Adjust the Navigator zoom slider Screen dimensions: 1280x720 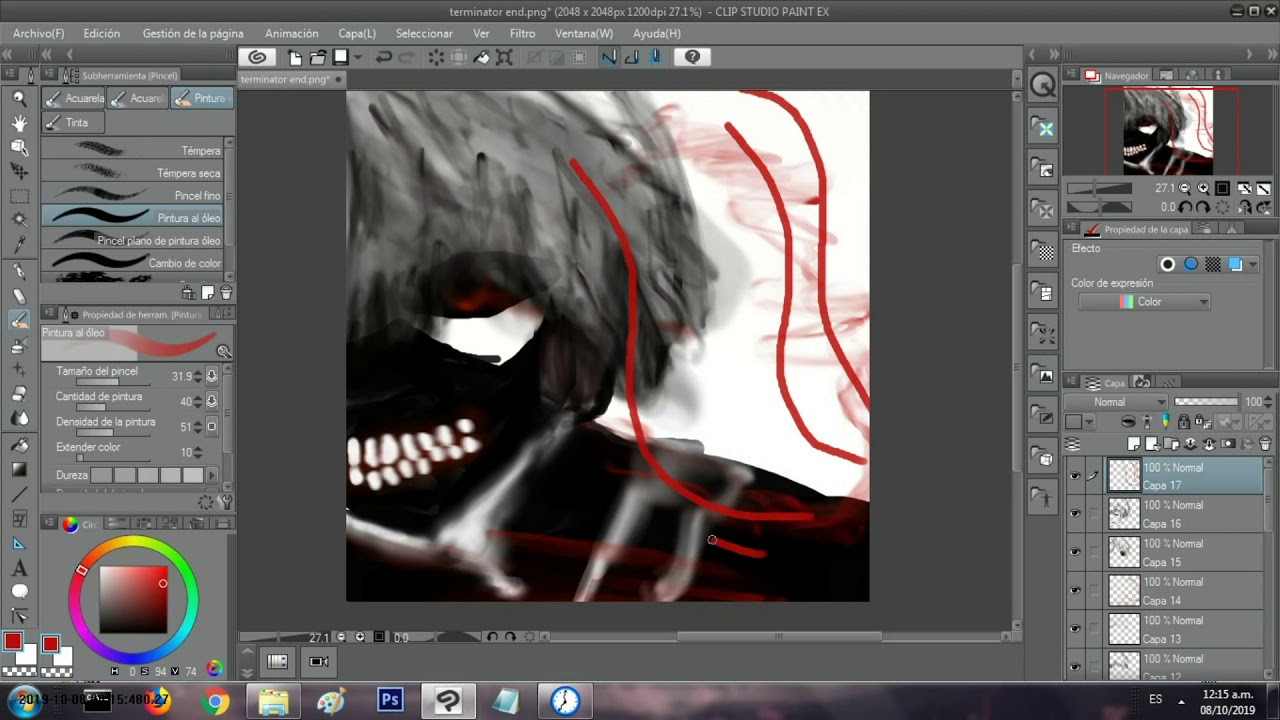click(1099, 188)
